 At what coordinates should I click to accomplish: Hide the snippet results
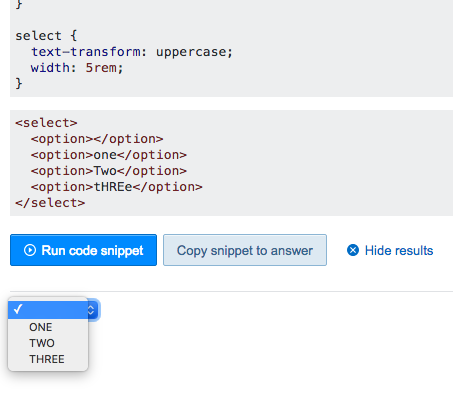click(x=390, y=250)
